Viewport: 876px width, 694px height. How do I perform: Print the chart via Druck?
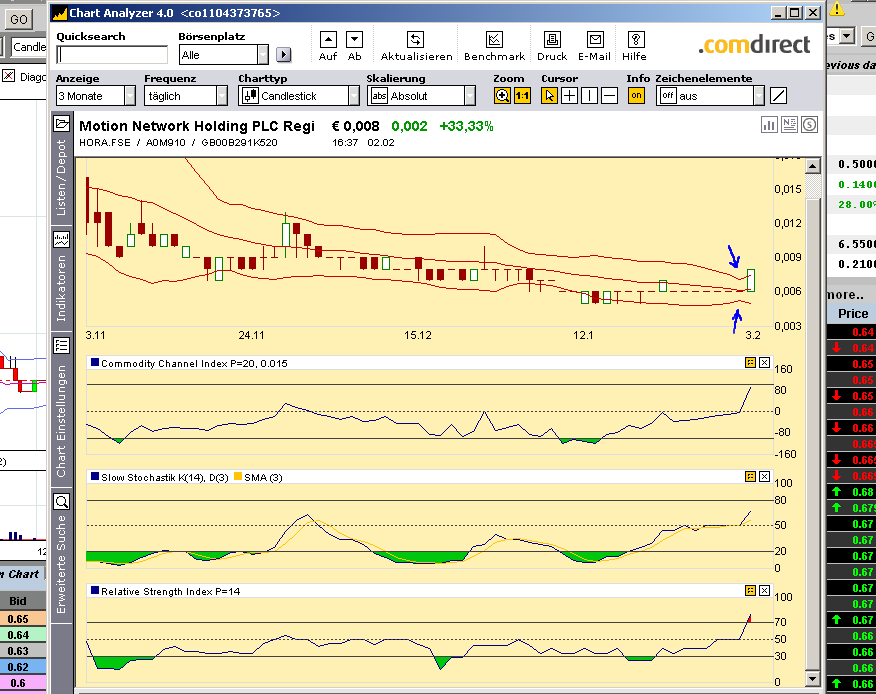point(552,40)
